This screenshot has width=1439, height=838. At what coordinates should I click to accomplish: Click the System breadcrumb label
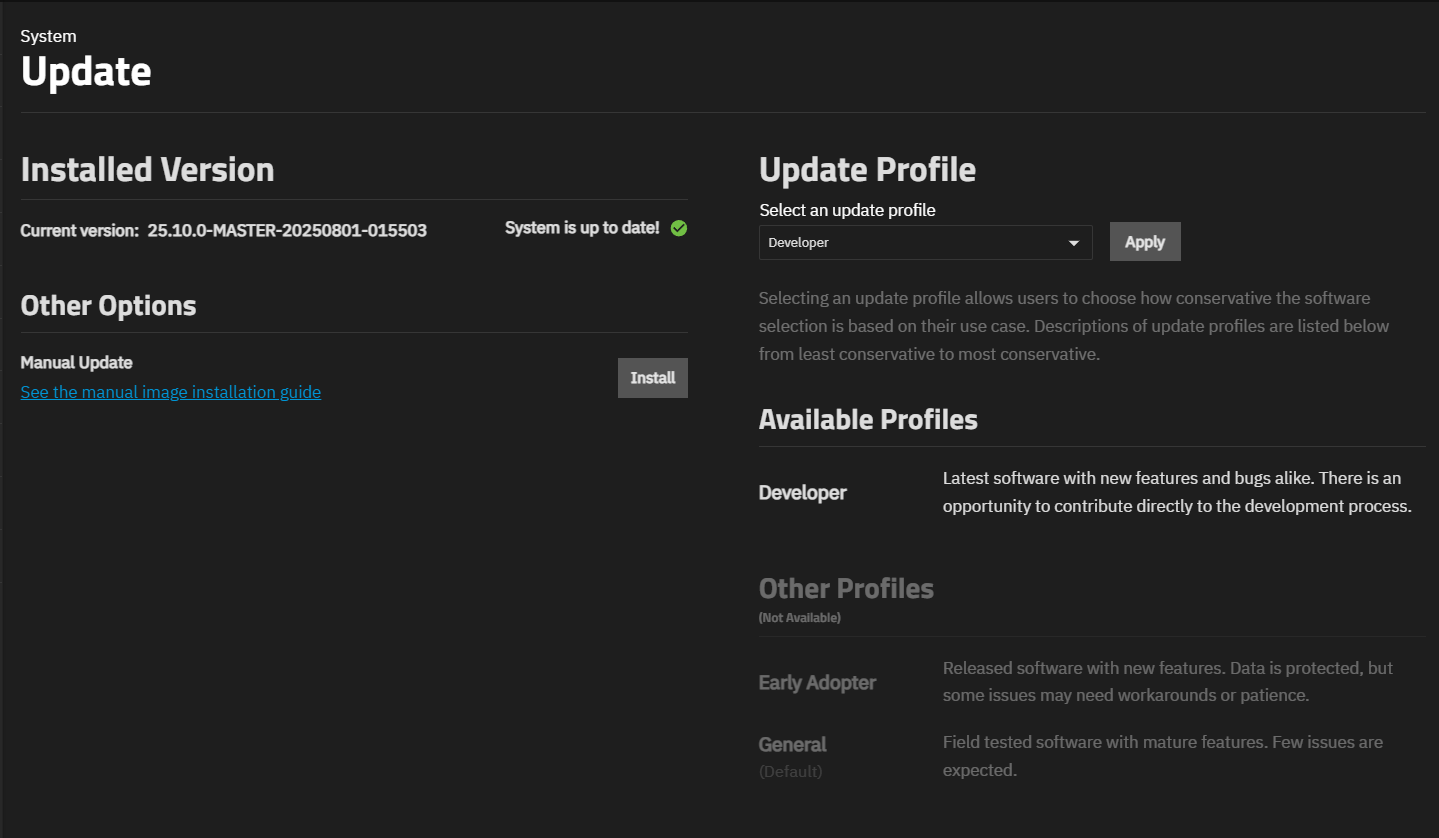click(x=48, y=36)
